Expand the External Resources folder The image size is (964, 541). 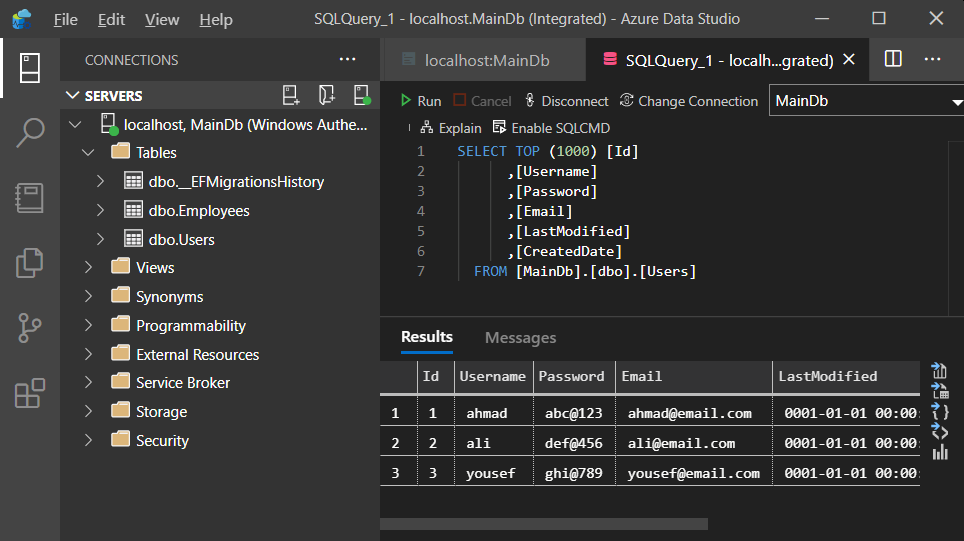(89, 353)
